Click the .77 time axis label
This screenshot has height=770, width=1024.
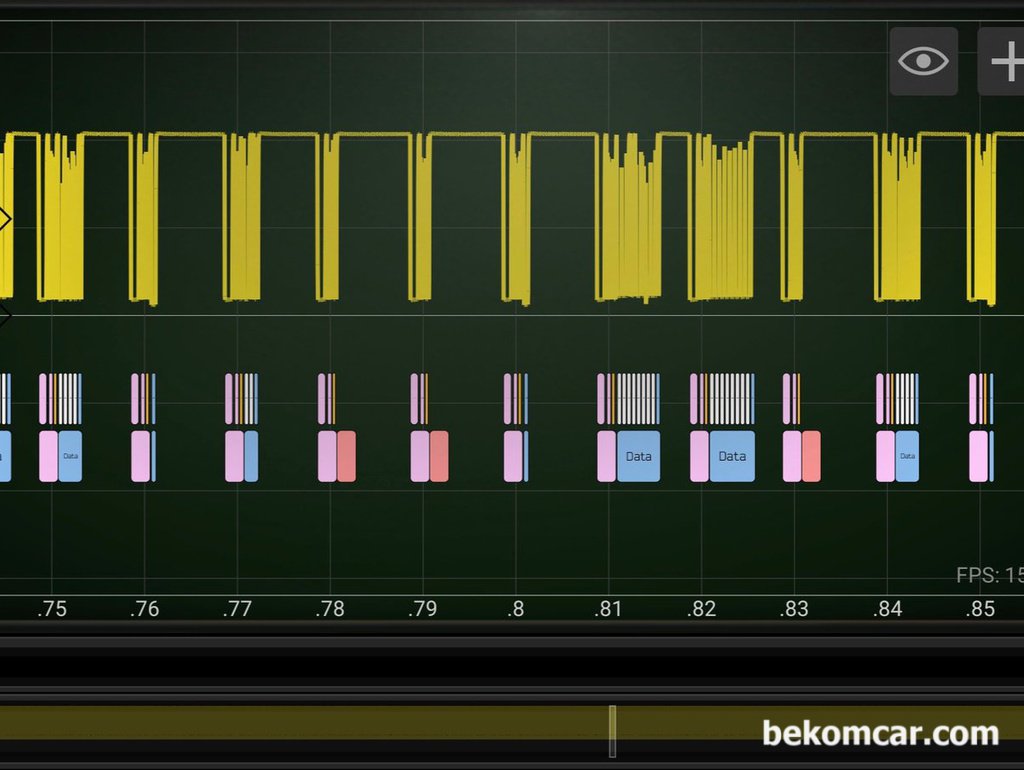click(x=237, y=609)
